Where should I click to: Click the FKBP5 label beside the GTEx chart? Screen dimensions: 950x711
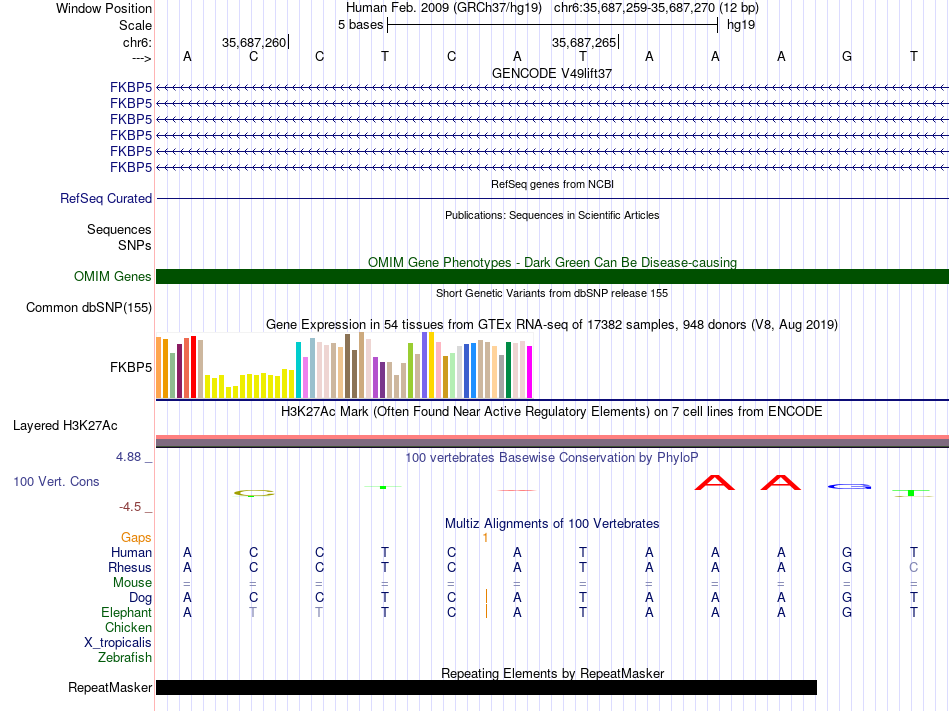pos(131,367)
